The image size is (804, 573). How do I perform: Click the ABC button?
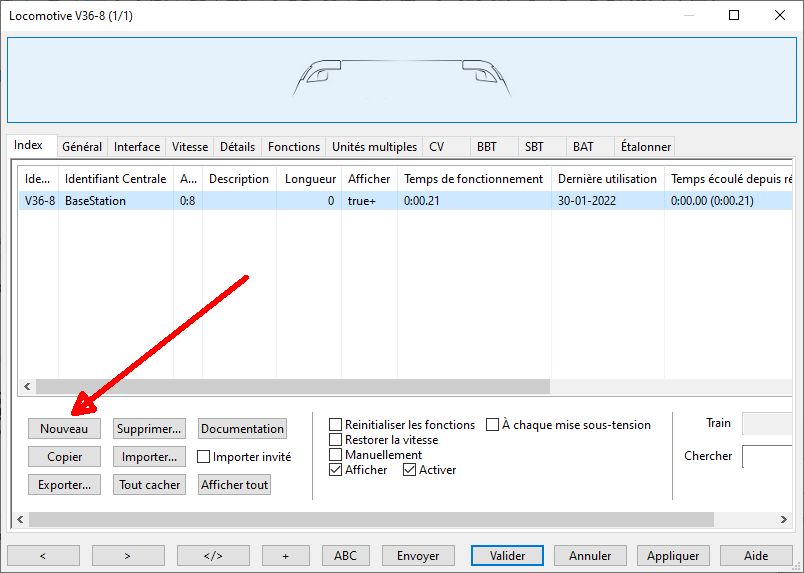coord(345,556)
